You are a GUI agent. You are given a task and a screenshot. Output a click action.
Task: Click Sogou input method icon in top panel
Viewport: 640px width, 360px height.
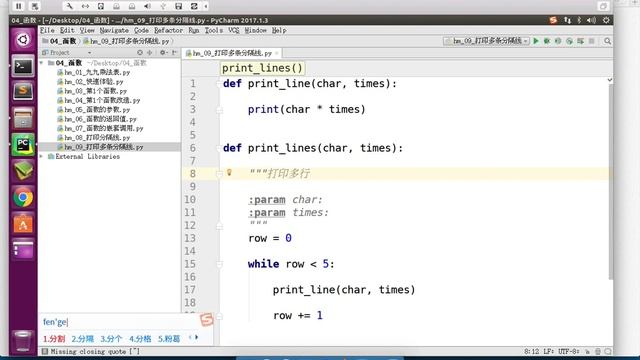point(553,20)
